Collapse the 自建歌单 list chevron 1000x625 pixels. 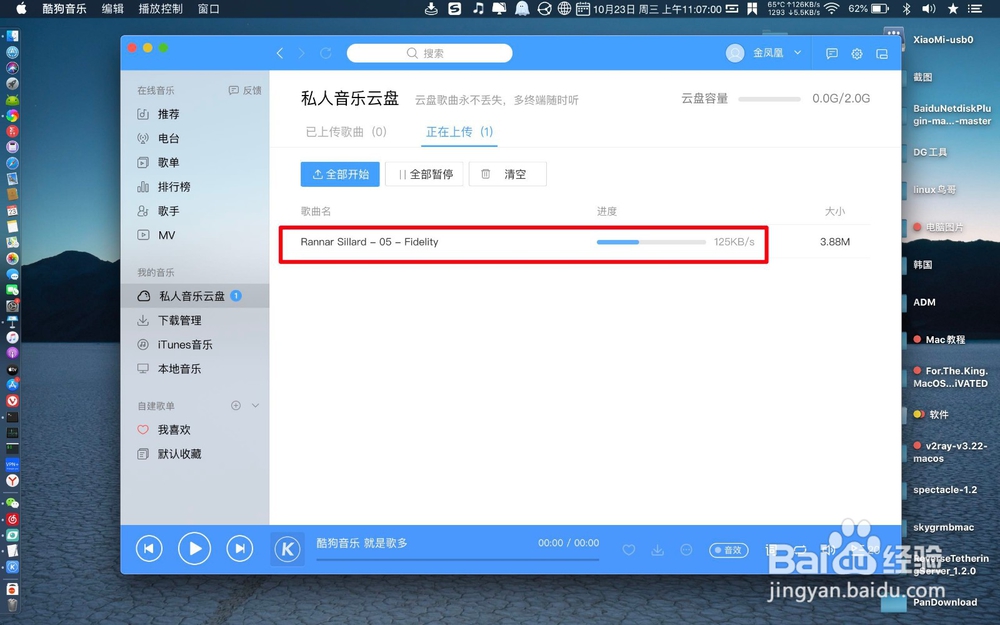pos(255,406)
